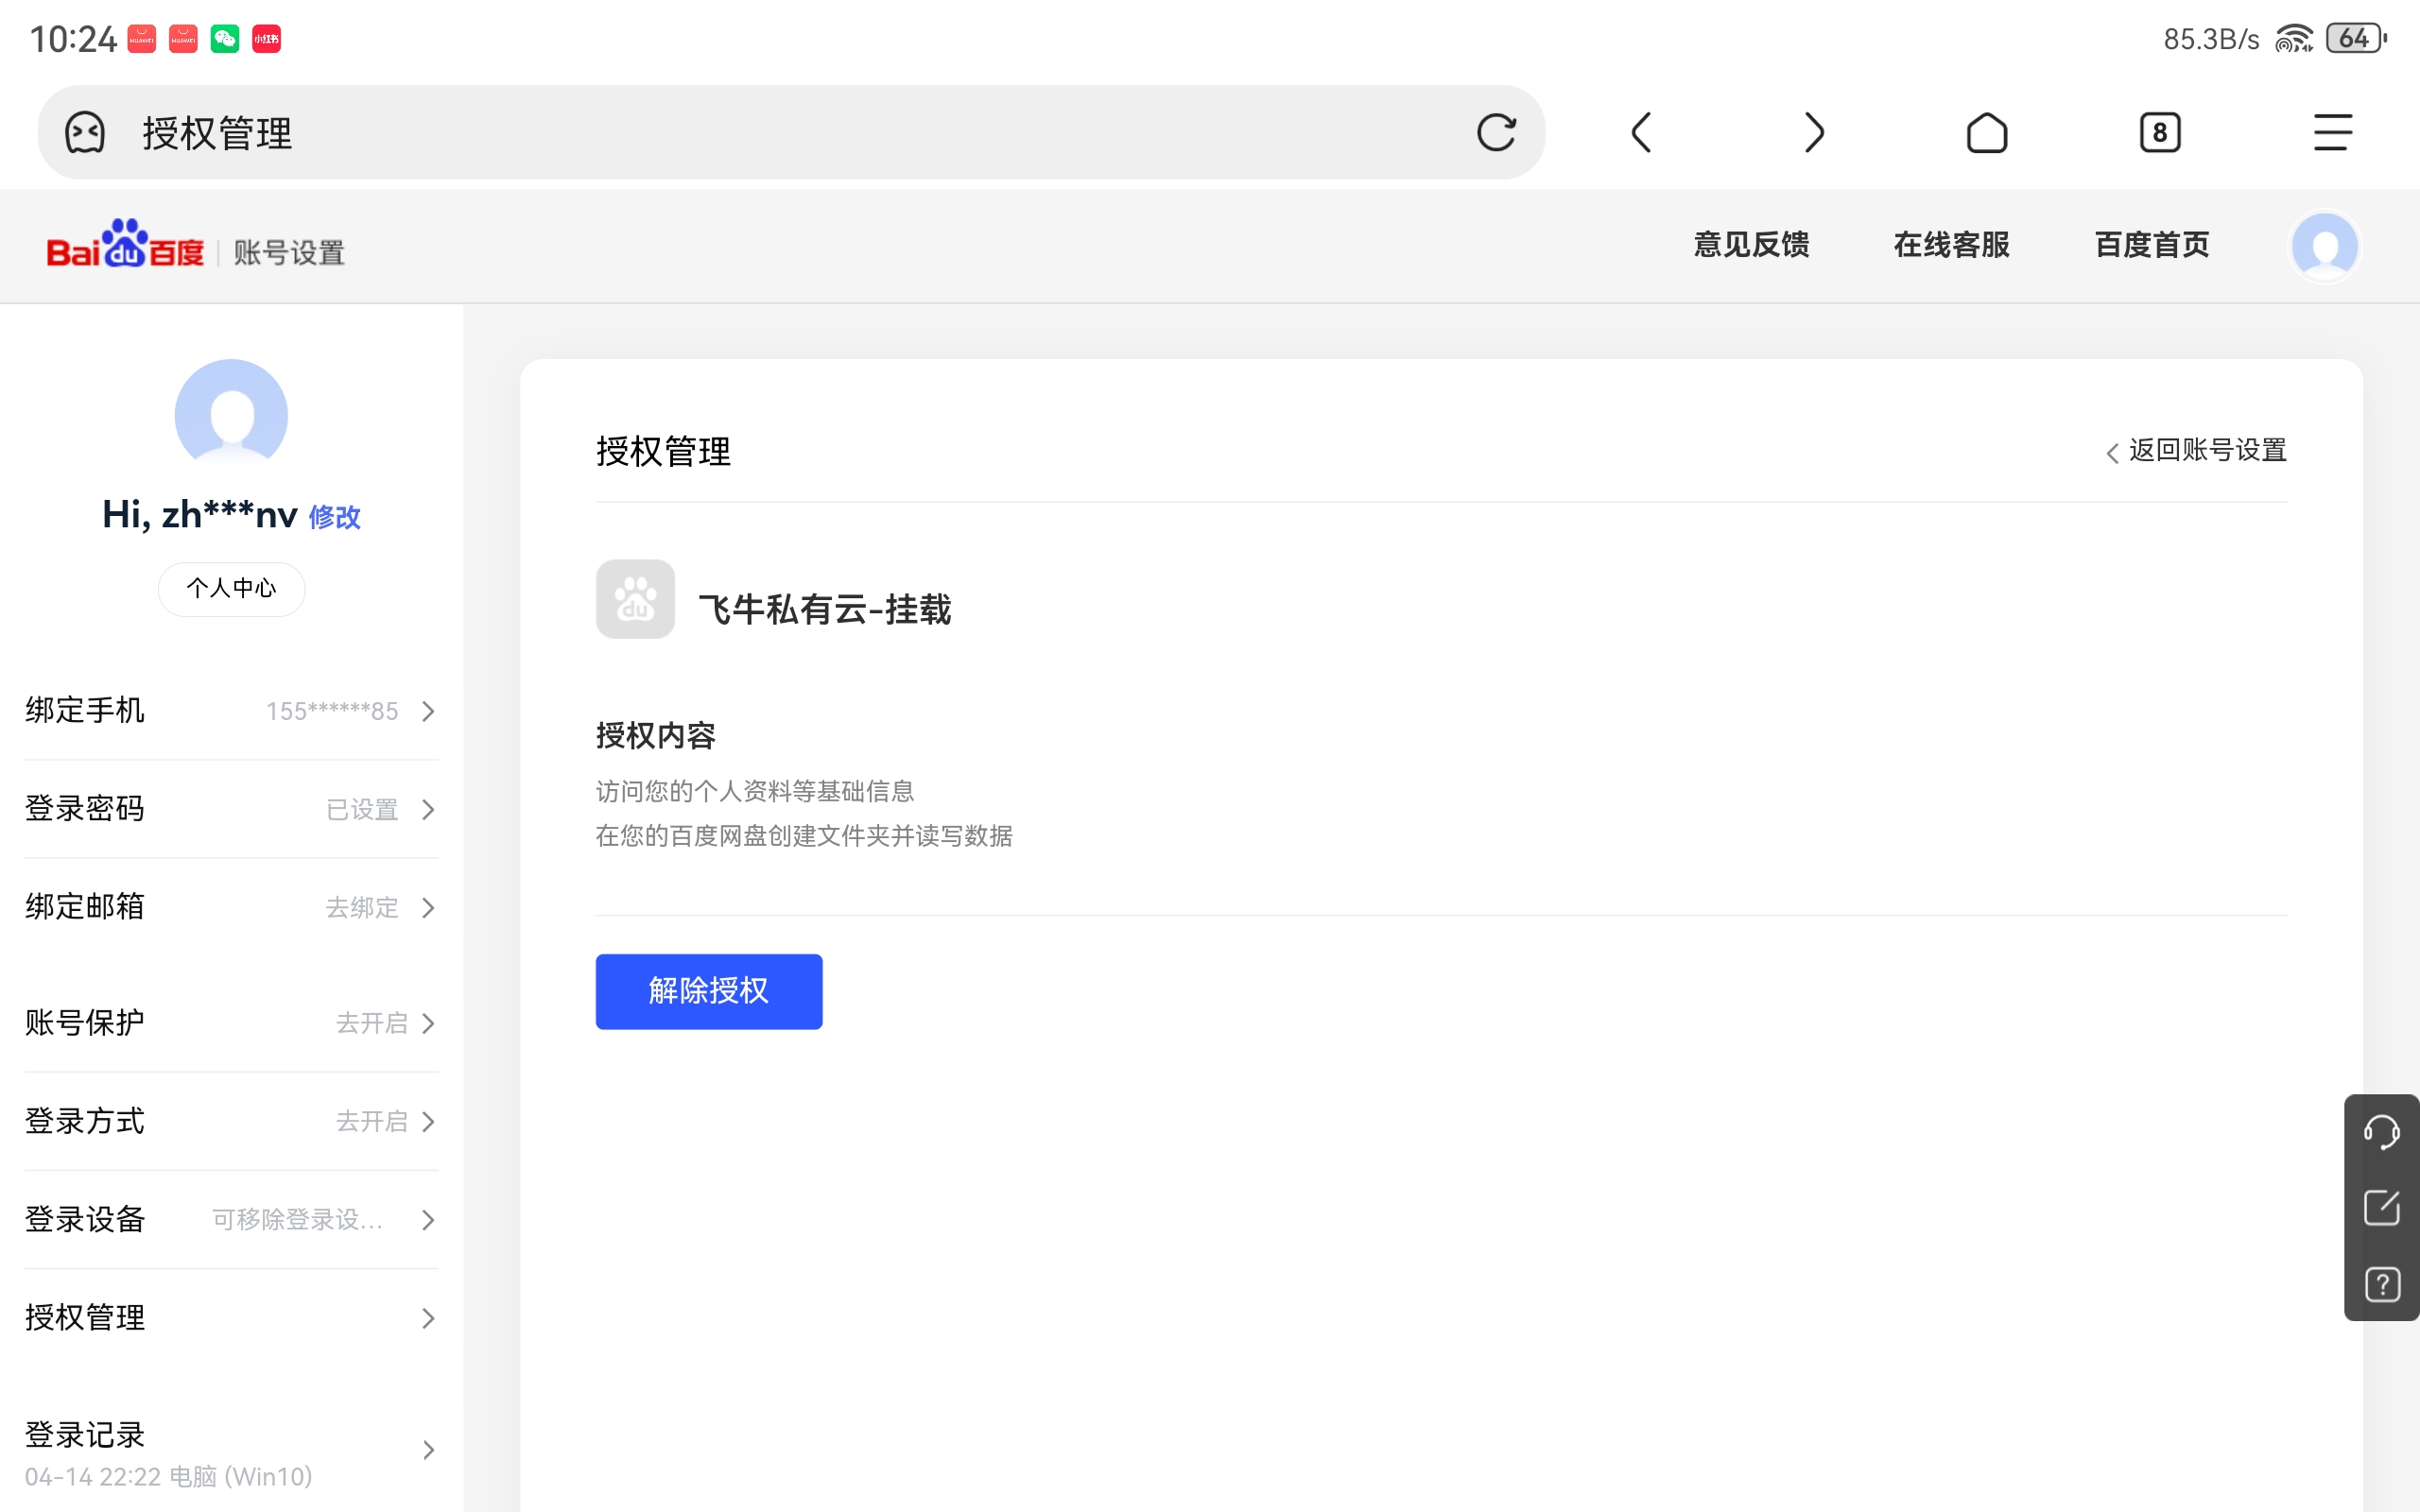
Task: Click the 账号设置 header label
Action: (289, 252)
